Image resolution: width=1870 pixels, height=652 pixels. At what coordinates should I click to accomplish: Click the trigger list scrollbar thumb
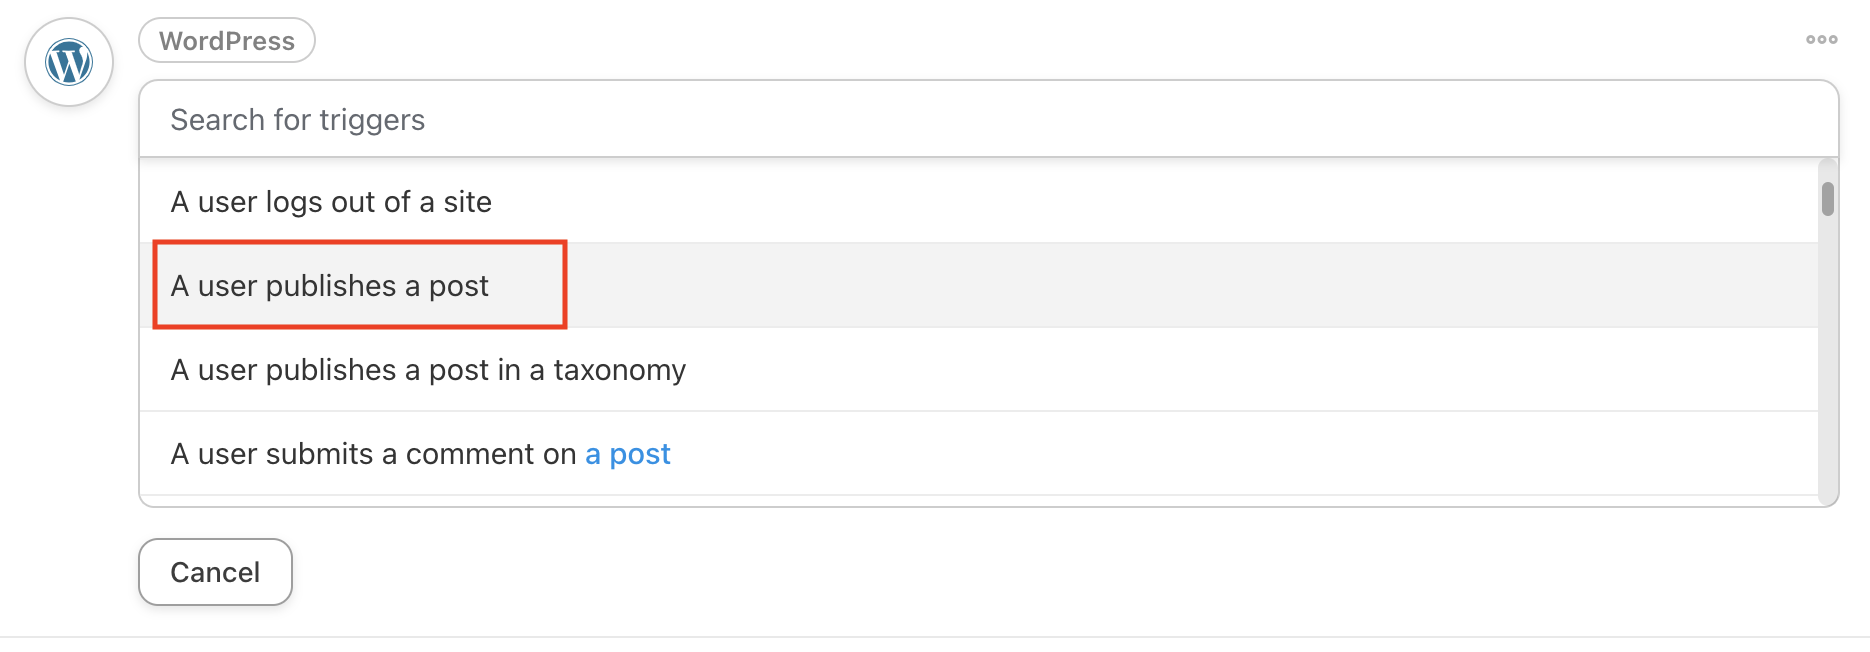[1827, 198]
